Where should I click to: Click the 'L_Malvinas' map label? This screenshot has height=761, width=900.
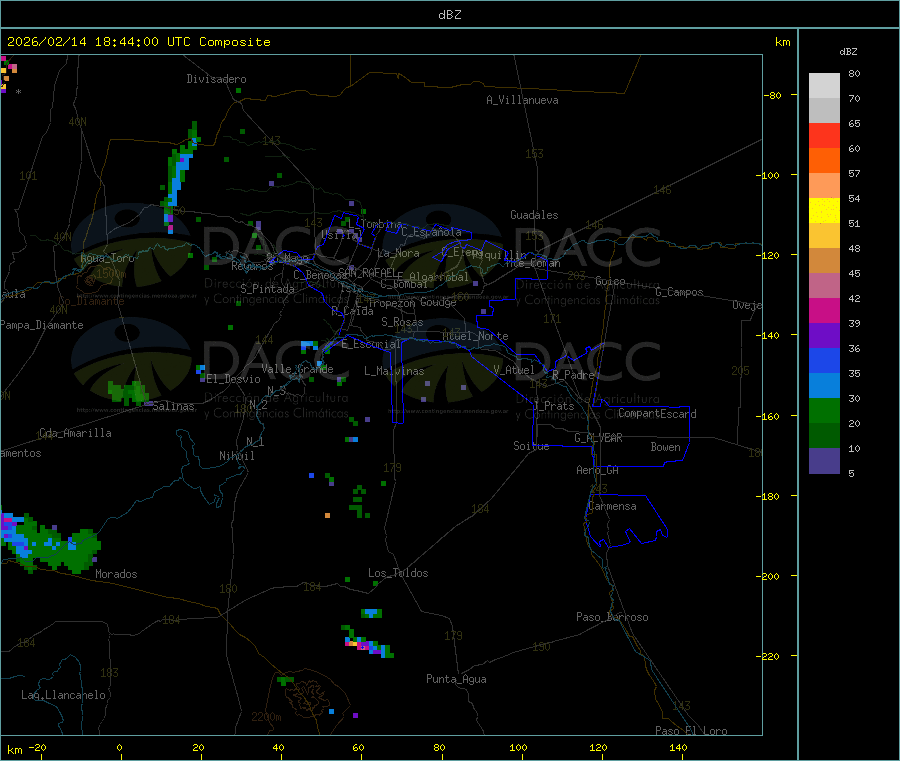[x=394, y=371]
